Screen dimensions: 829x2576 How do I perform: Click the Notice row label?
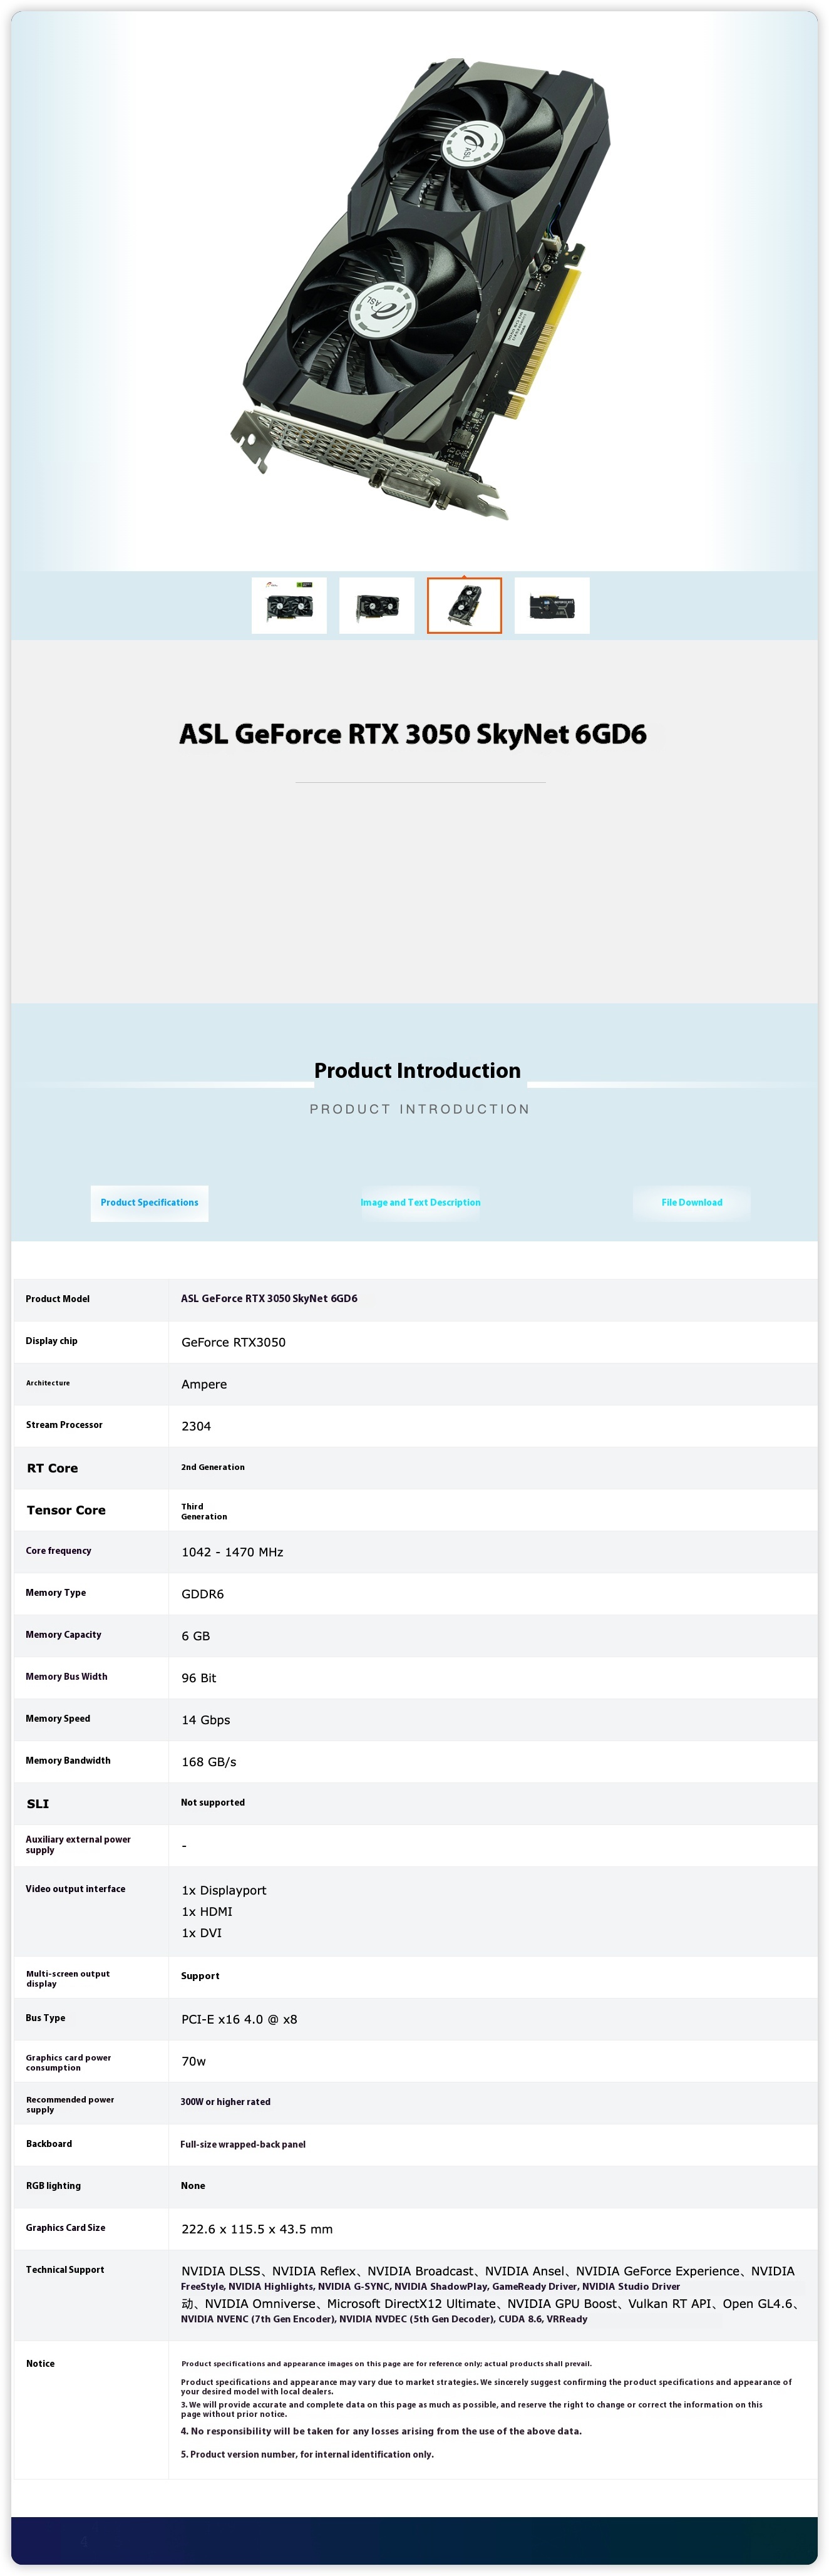click(40, 2363)
